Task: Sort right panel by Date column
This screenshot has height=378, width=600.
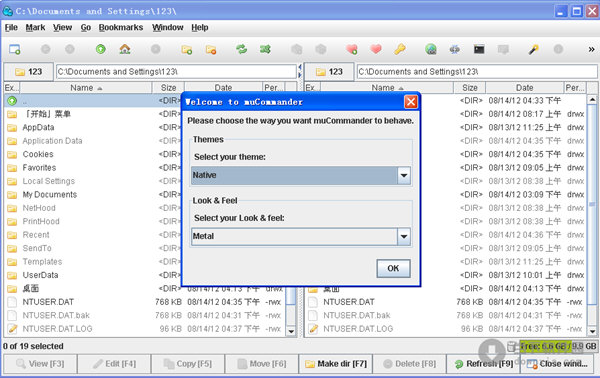Action: click(524, 88)
